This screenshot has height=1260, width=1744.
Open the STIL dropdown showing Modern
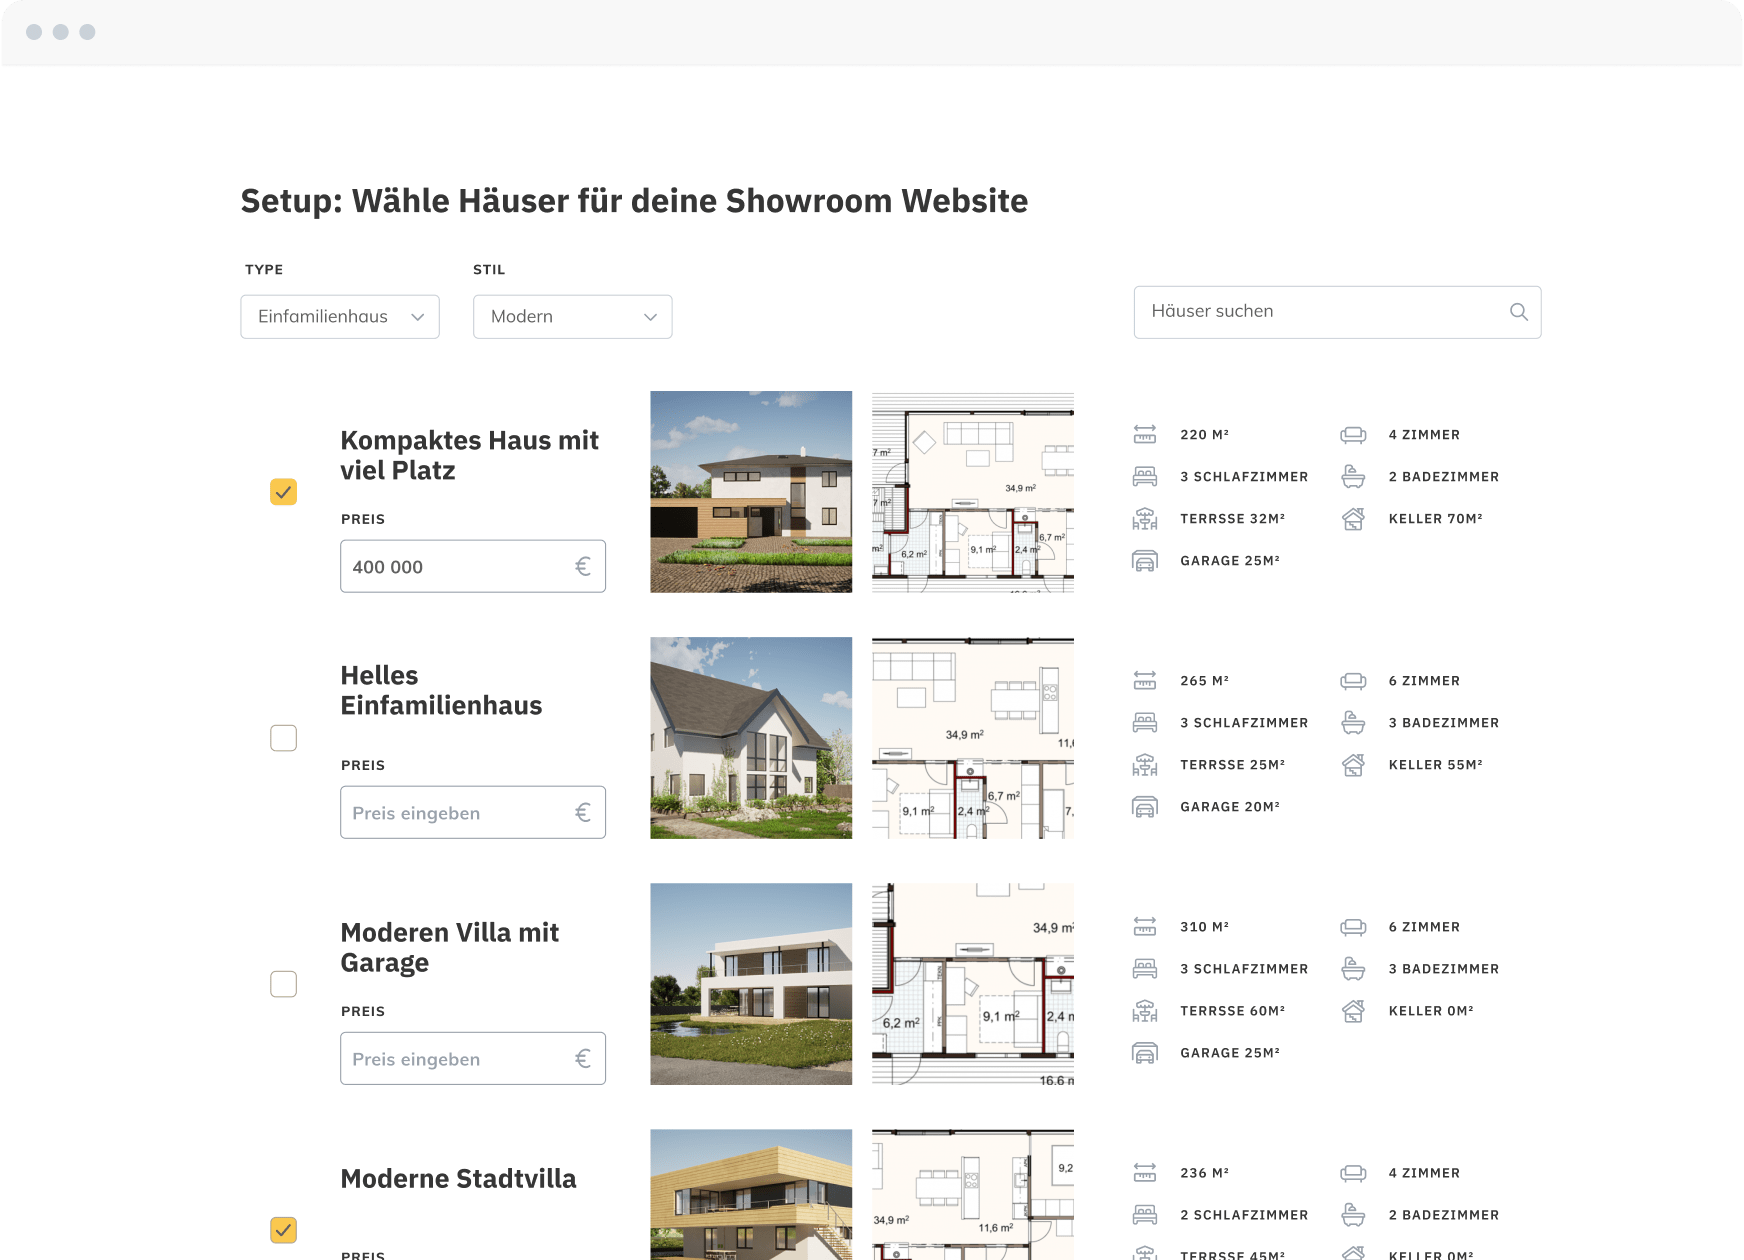572,317
